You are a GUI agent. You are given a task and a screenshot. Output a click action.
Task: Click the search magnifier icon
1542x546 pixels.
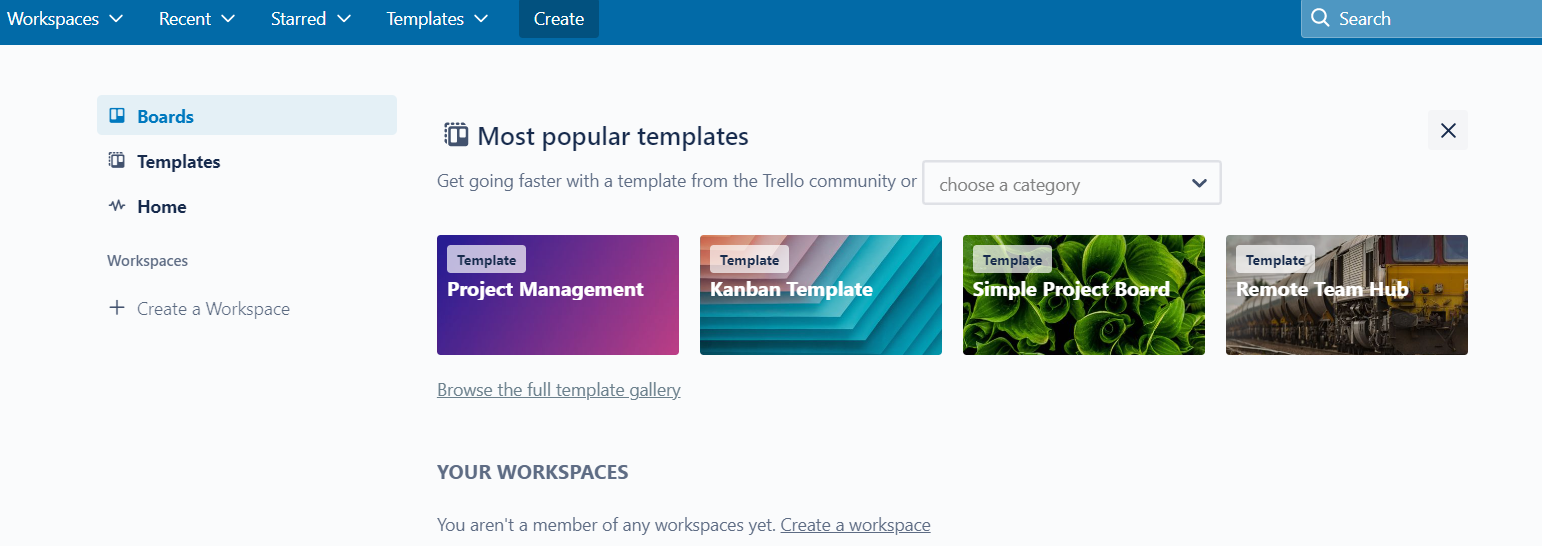[x=1320, y=19]
